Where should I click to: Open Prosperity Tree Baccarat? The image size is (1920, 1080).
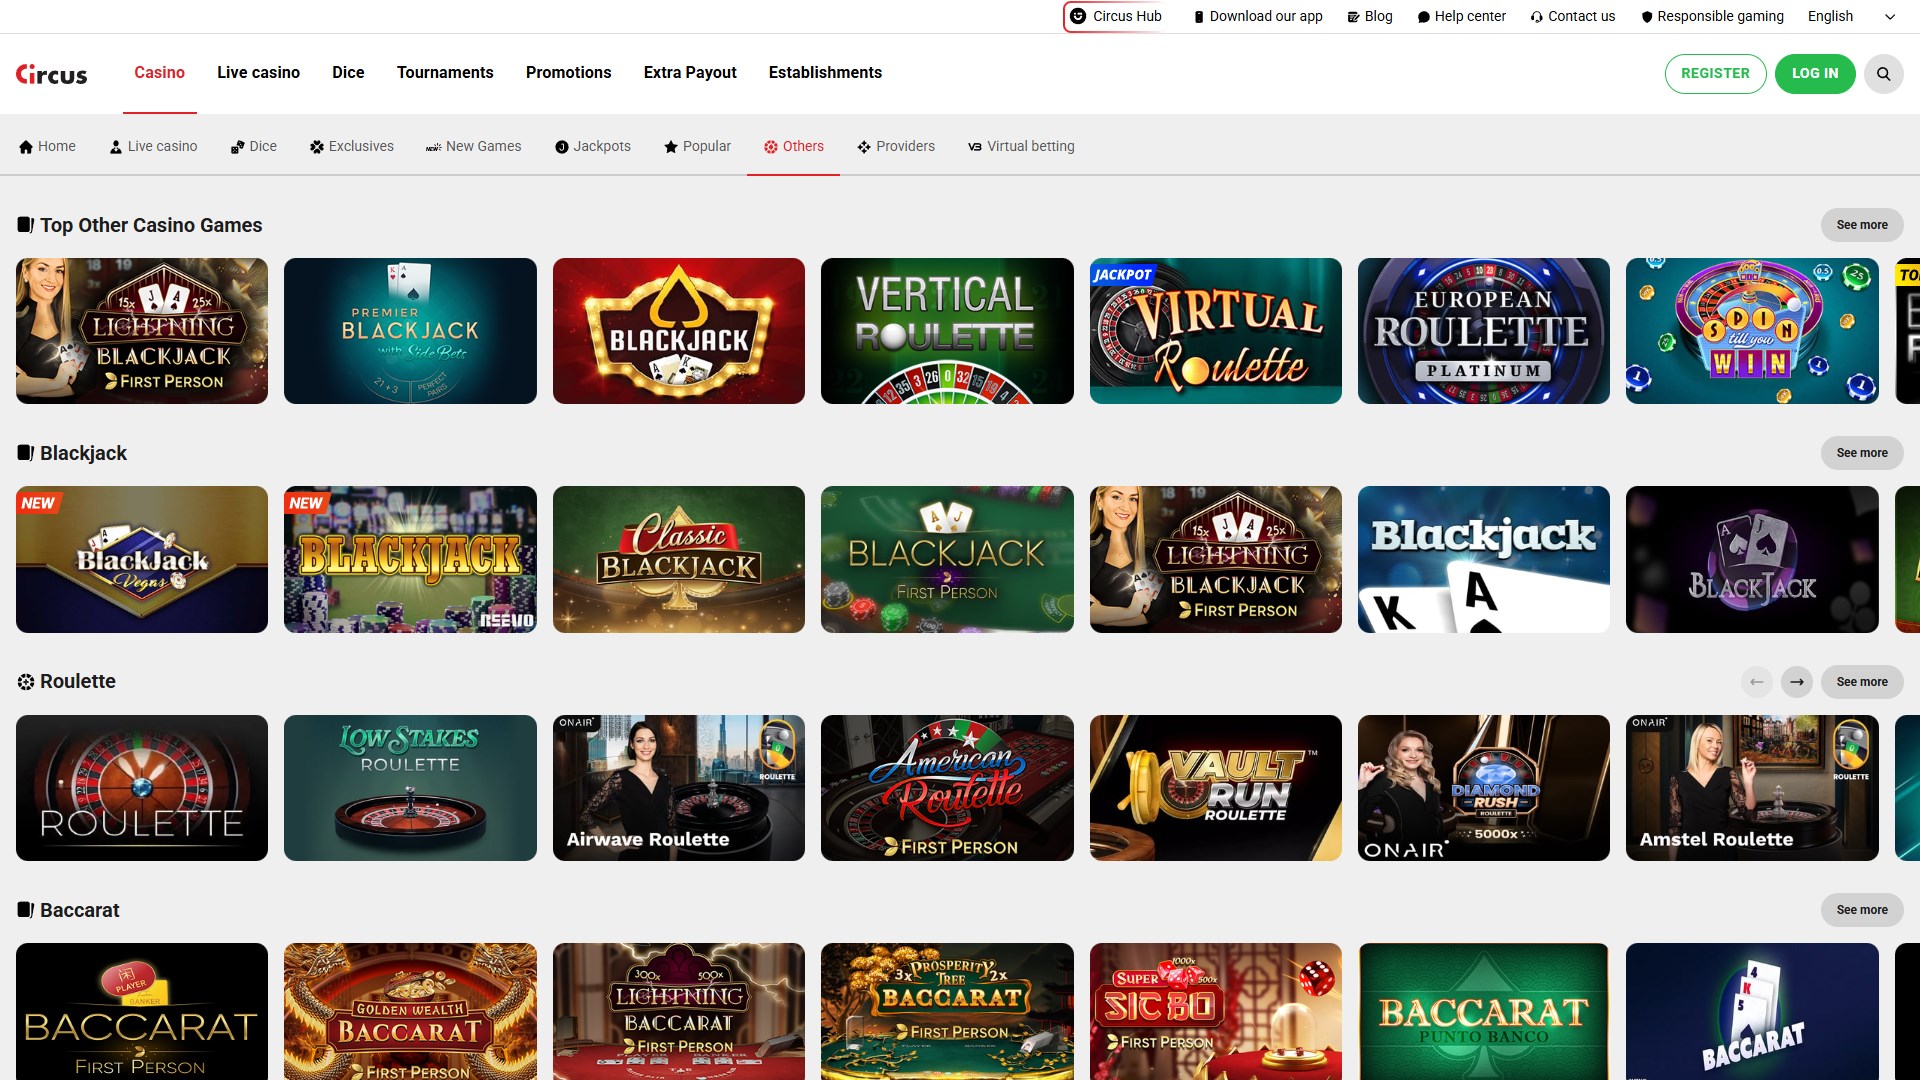[947, 1011]
